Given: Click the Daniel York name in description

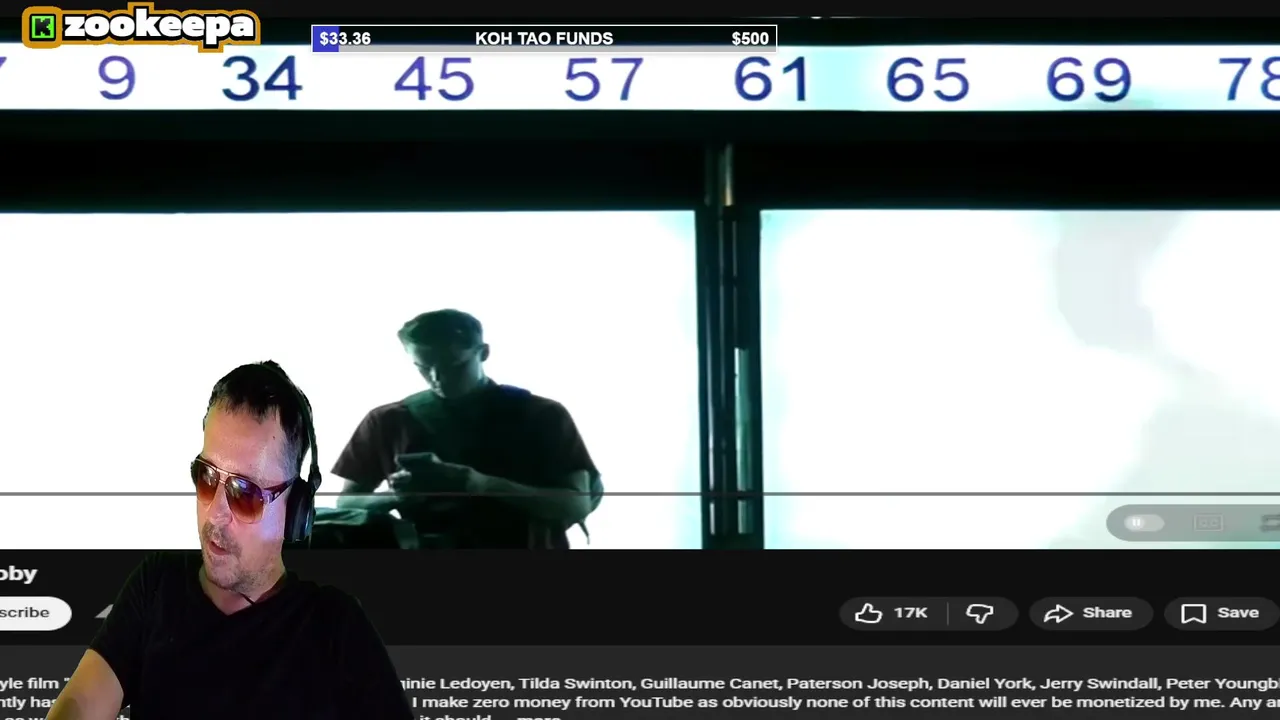Looking at the screenshot, I should [985, 684].
